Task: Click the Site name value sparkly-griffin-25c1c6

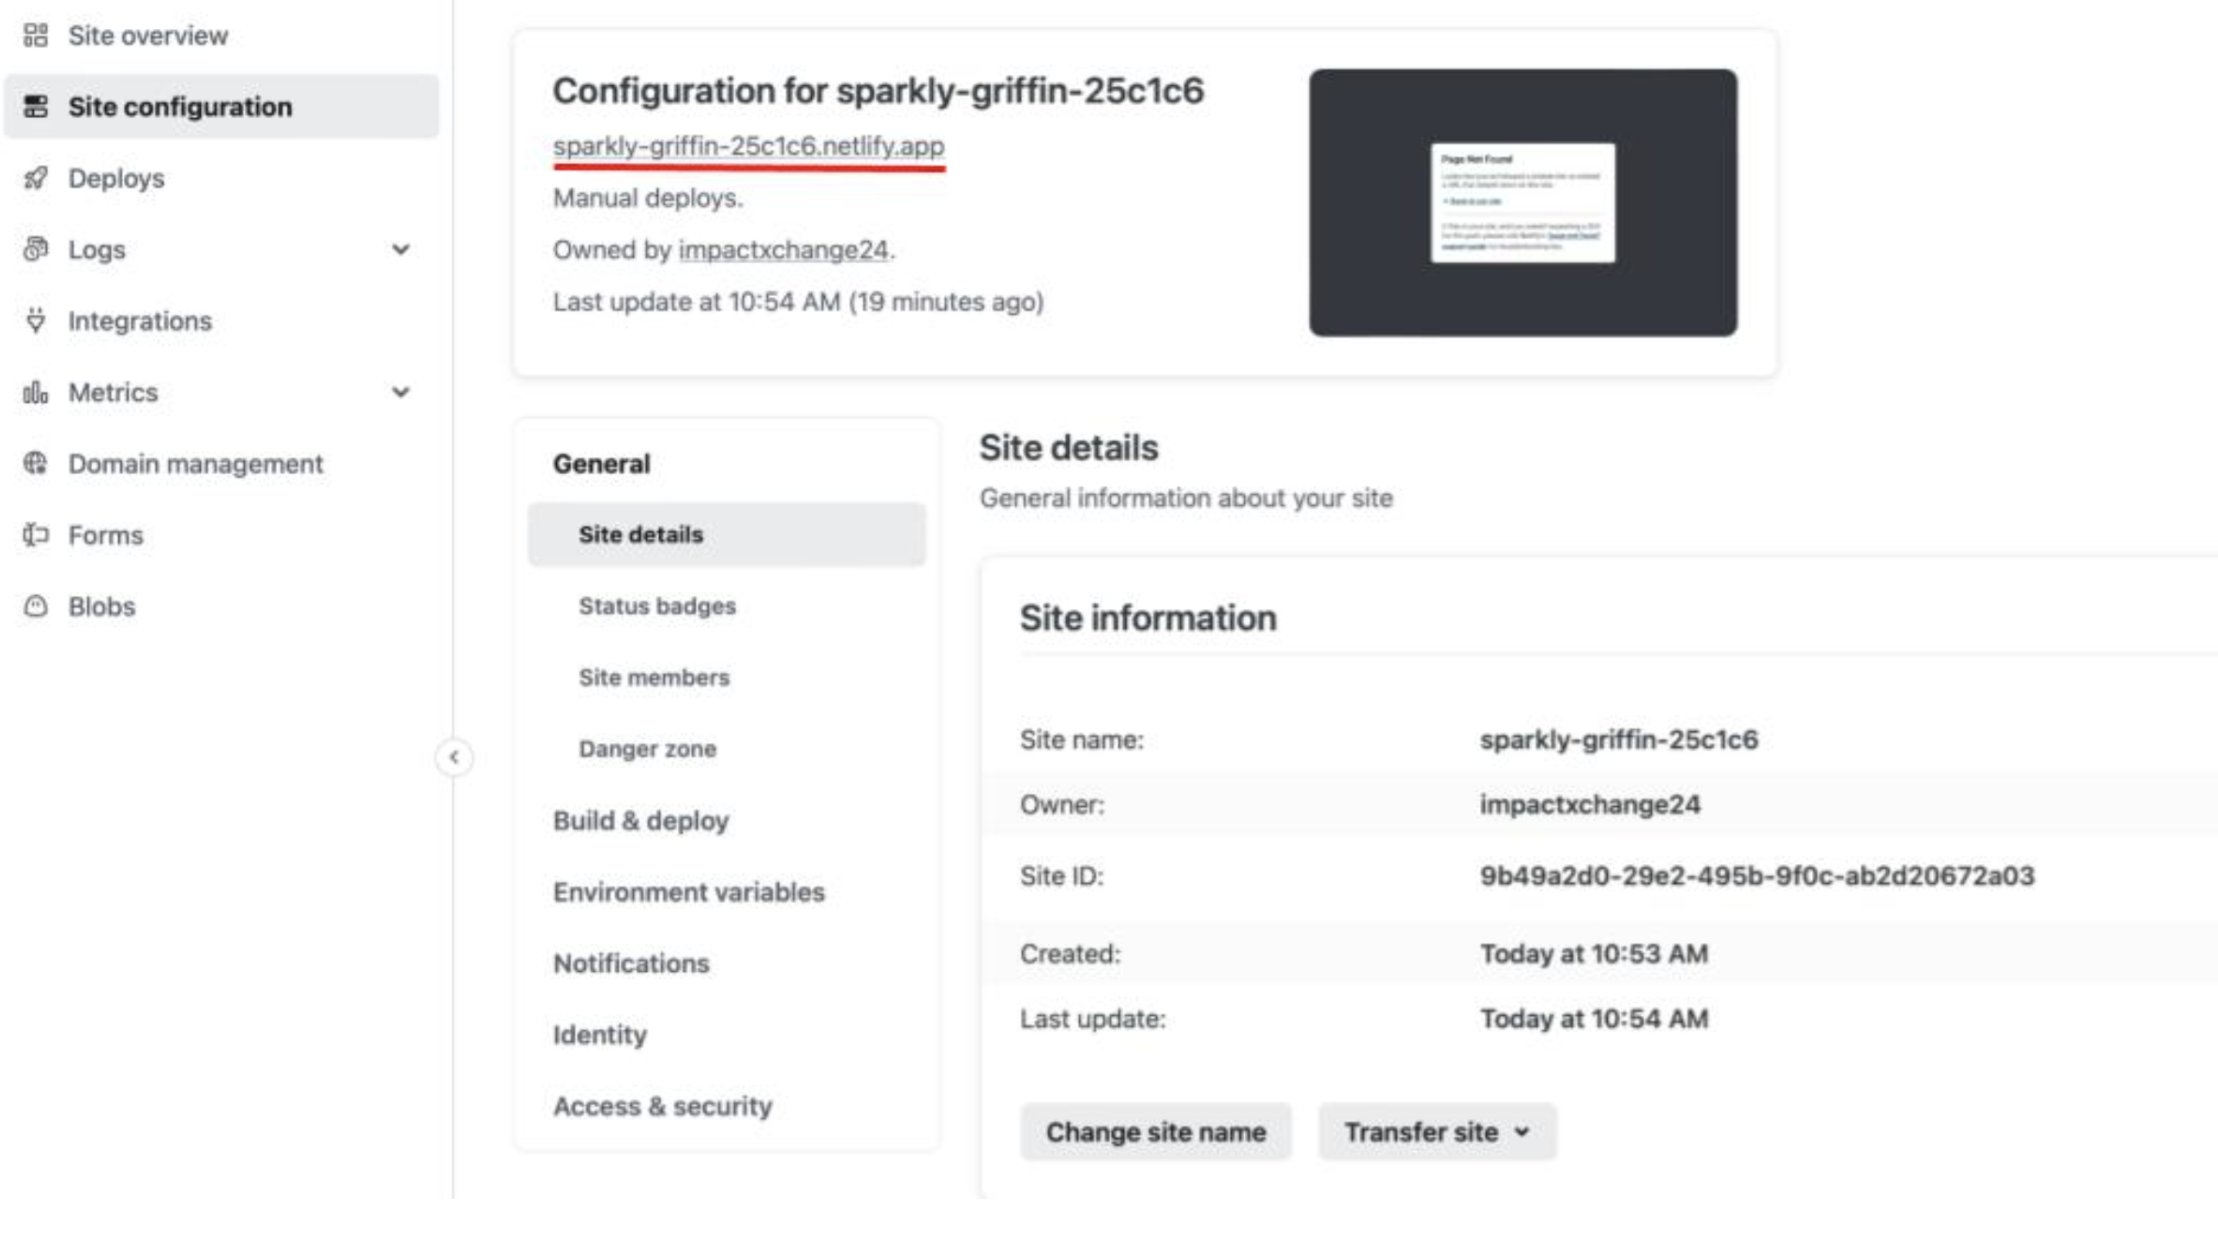Action: coord(1619,740)
